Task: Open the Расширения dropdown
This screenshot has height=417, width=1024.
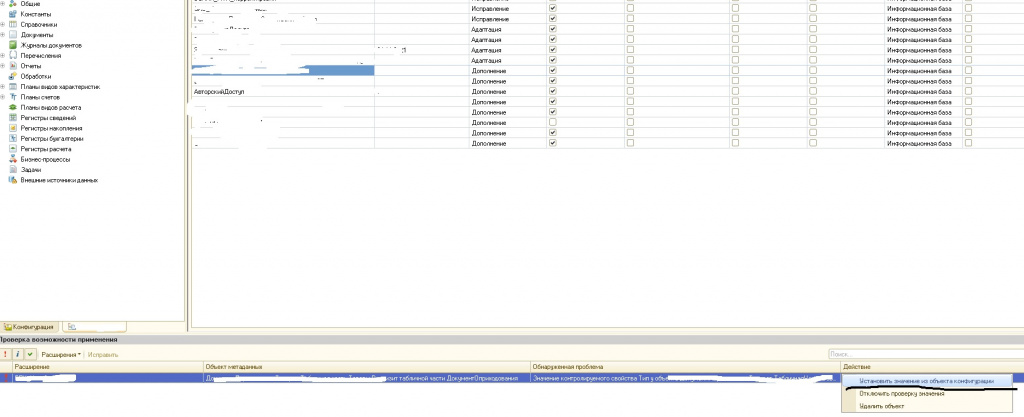Action: click(x=61, y=354)
